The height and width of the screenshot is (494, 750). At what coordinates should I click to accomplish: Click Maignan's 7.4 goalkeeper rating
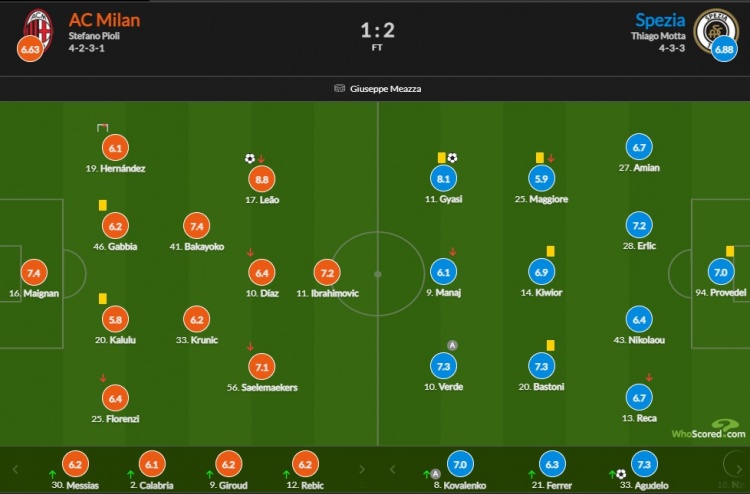[x=34, y=273]
